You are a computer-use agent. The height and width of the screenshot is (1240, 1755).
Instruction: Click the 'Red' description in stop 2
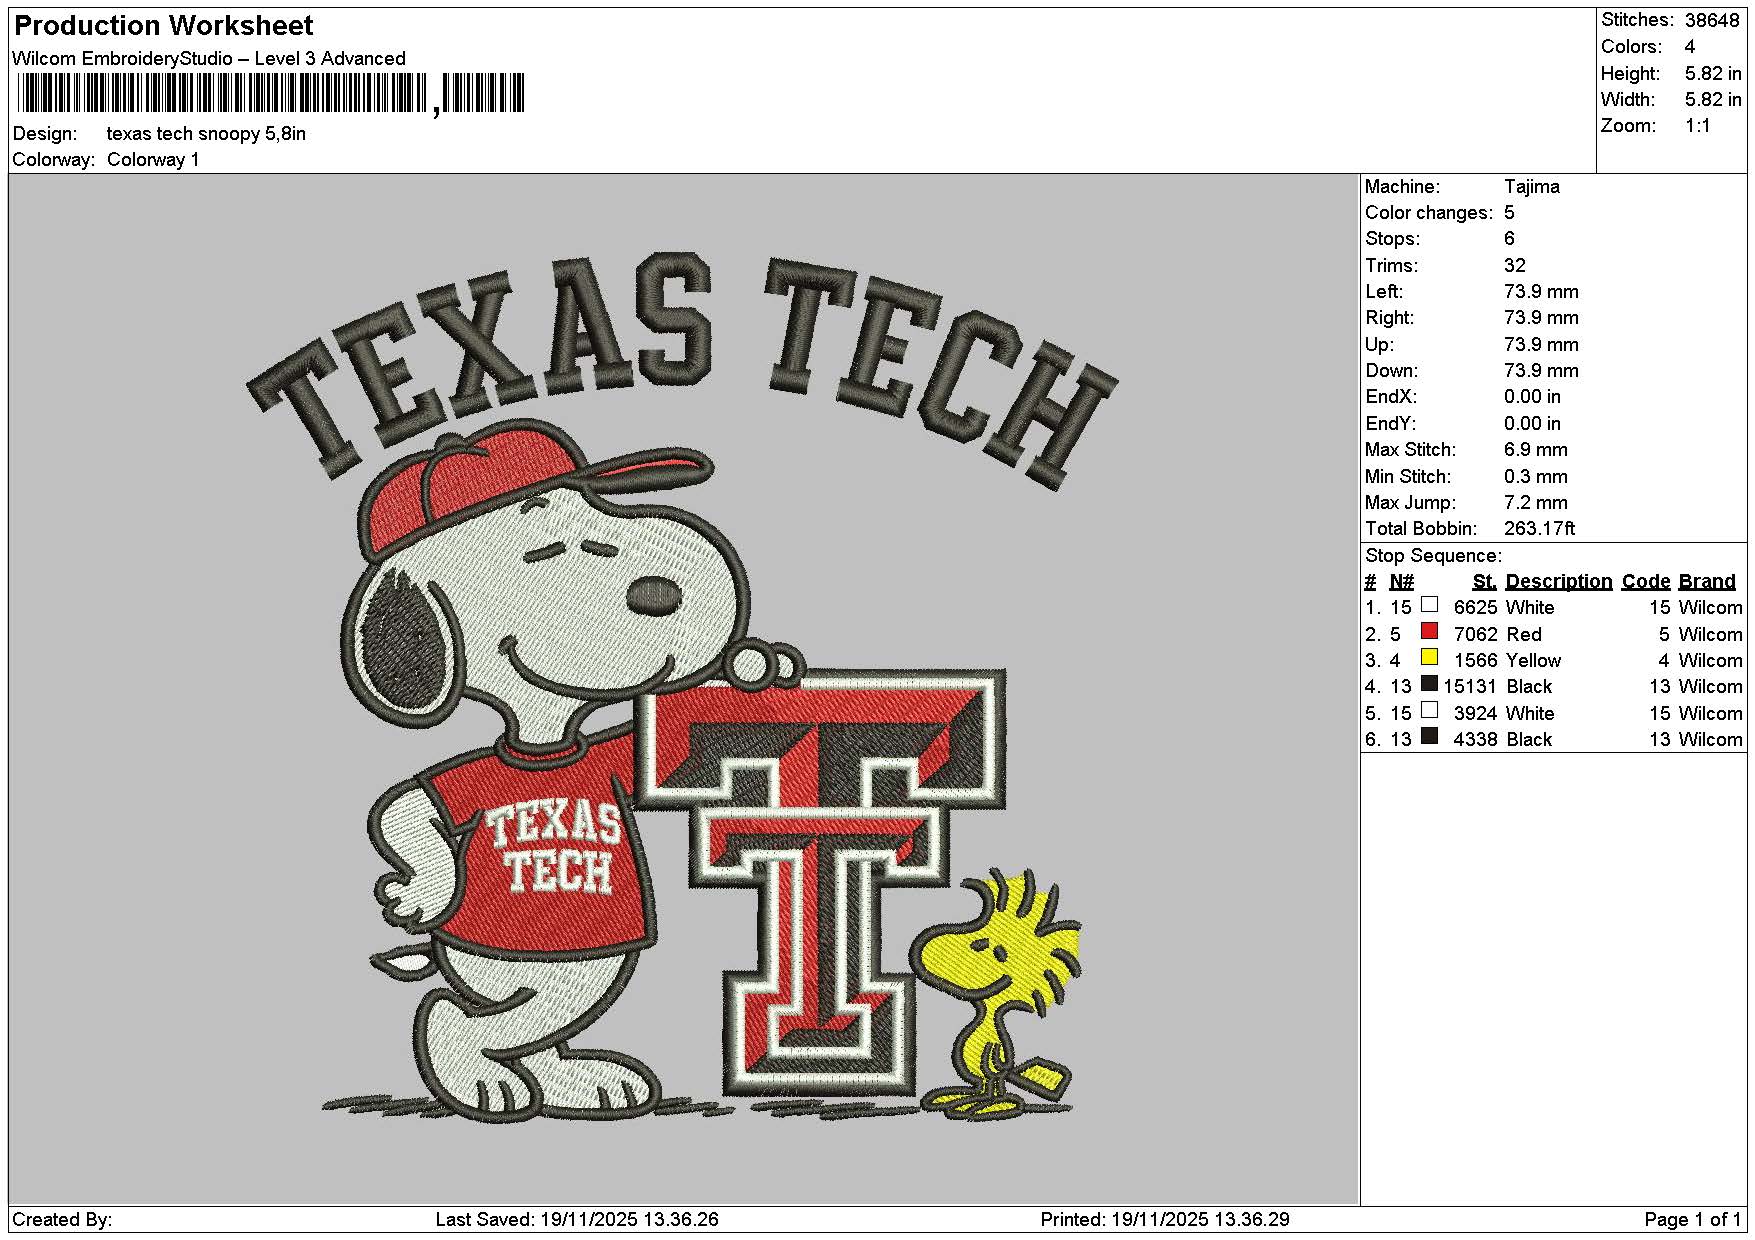pos(1524,634)
